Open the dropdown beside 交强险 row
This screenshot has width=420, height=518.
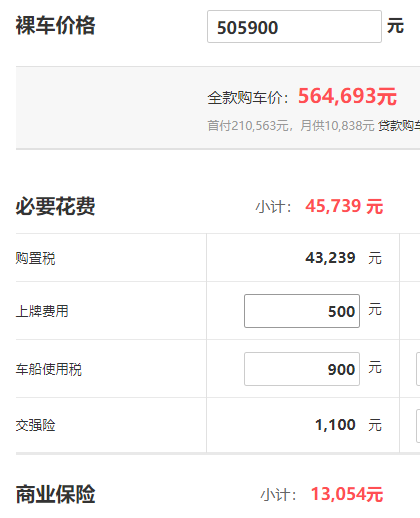point(418,426)
